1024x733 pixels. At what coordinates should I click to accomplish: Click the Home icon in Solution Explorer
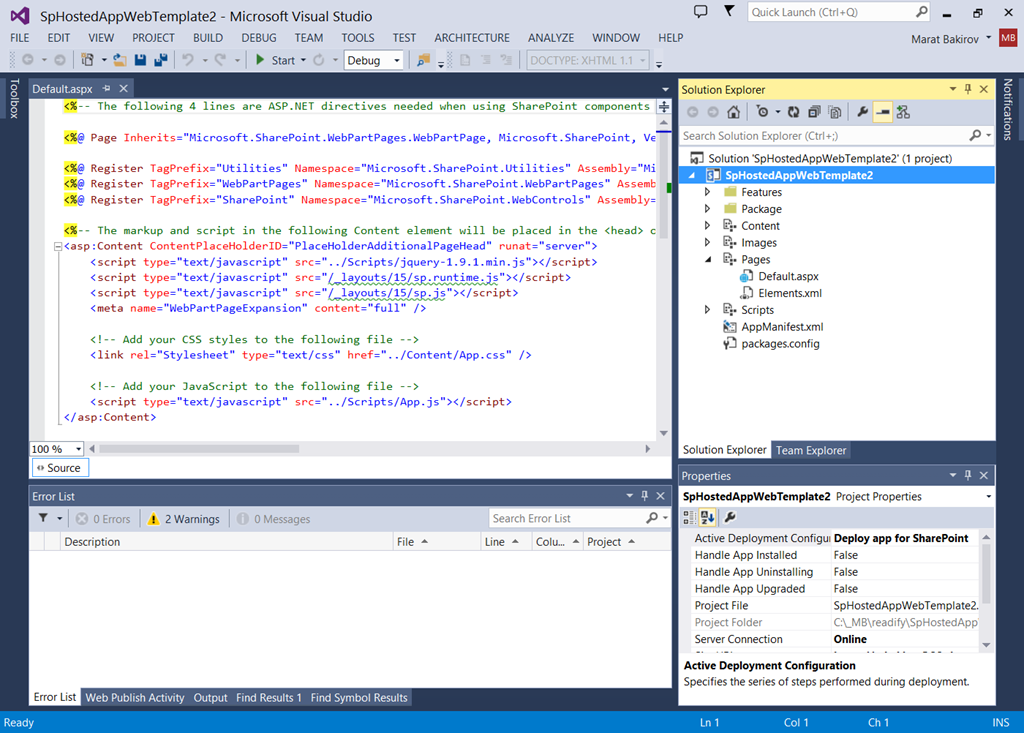click(733, 112)
